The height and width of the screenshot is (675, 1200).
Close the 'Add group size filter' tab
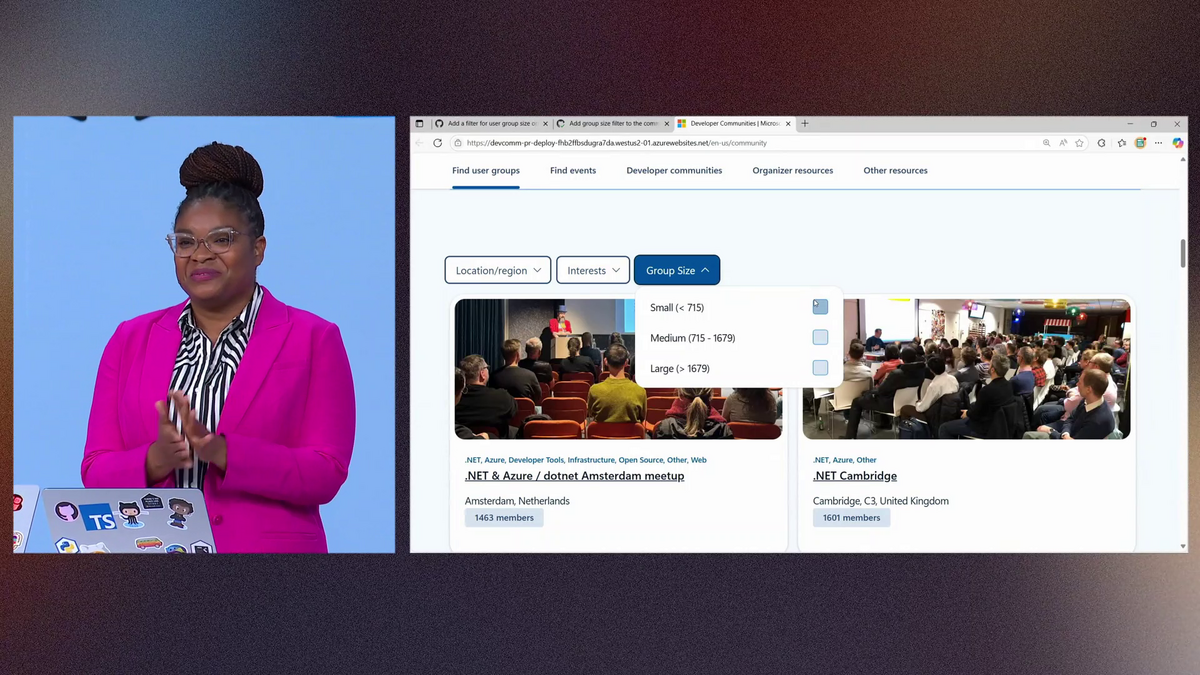click(x=666, y=124)
